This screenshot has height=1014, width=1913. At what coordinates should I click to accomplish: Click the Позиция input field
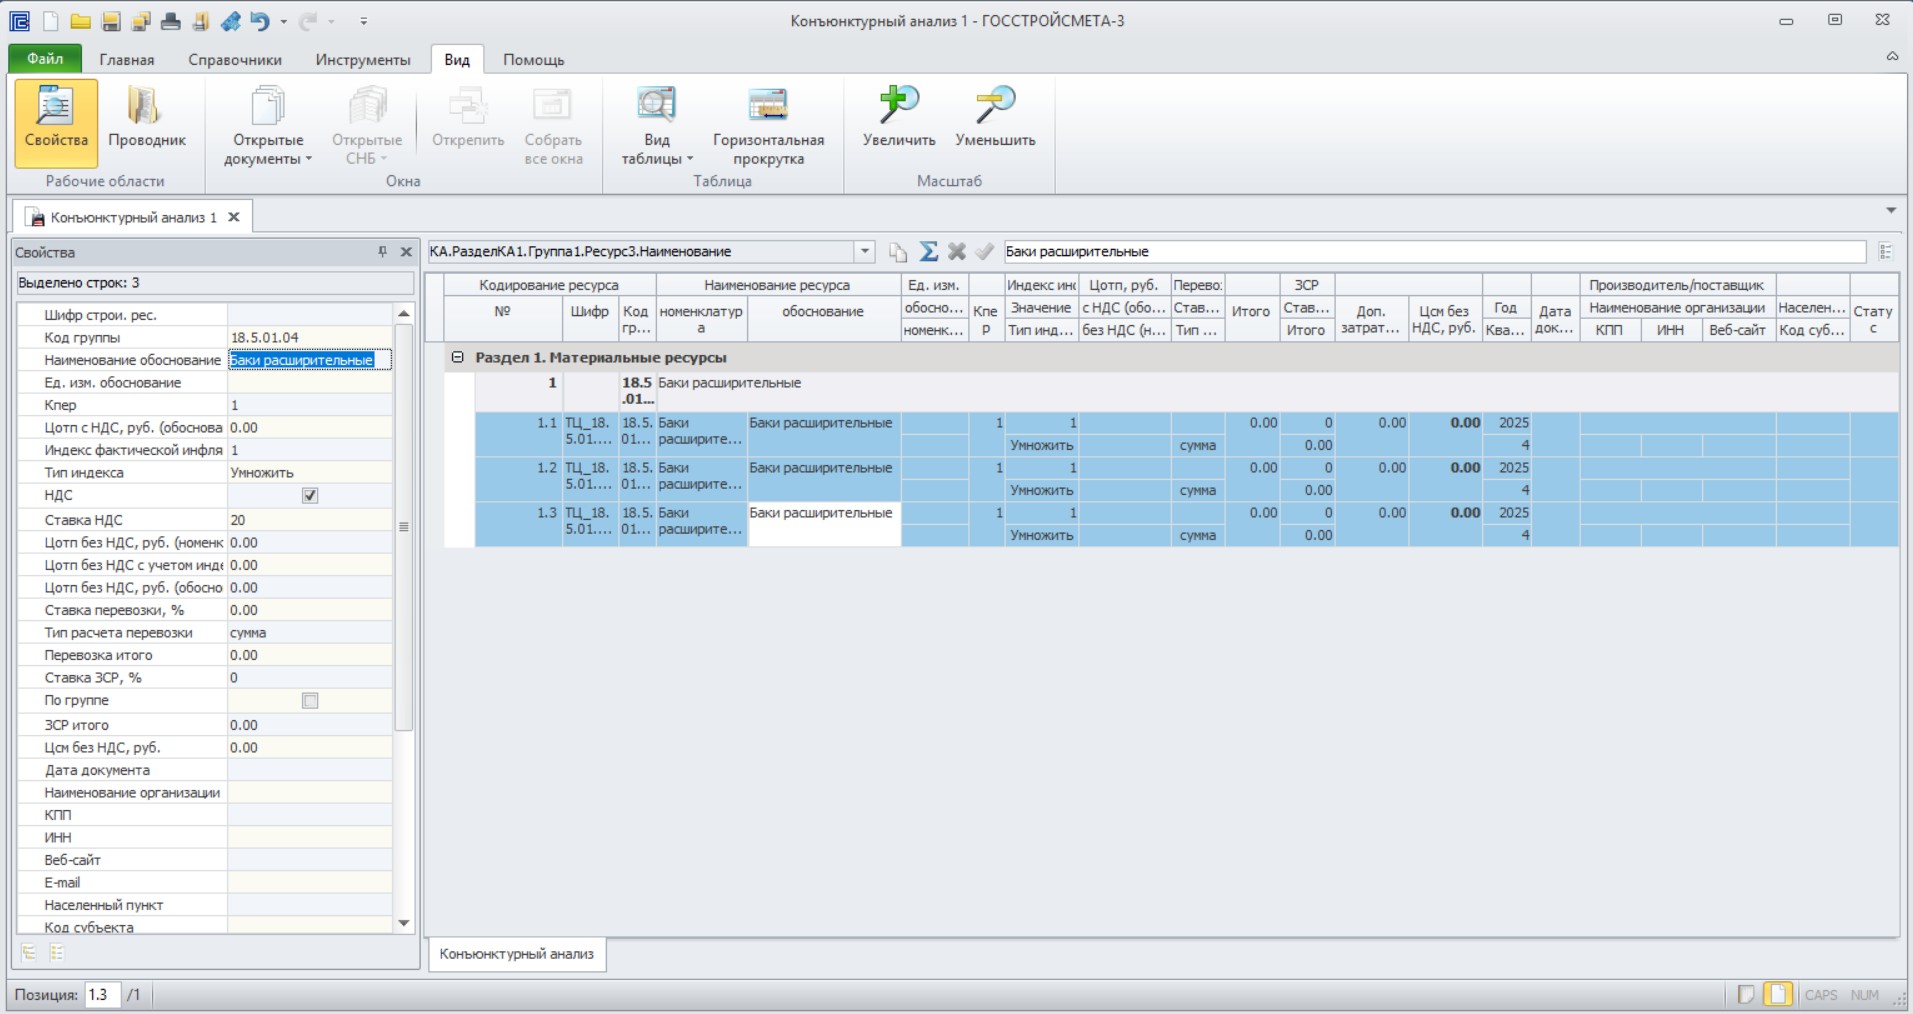pyautogui.click(x=102, y=995)
